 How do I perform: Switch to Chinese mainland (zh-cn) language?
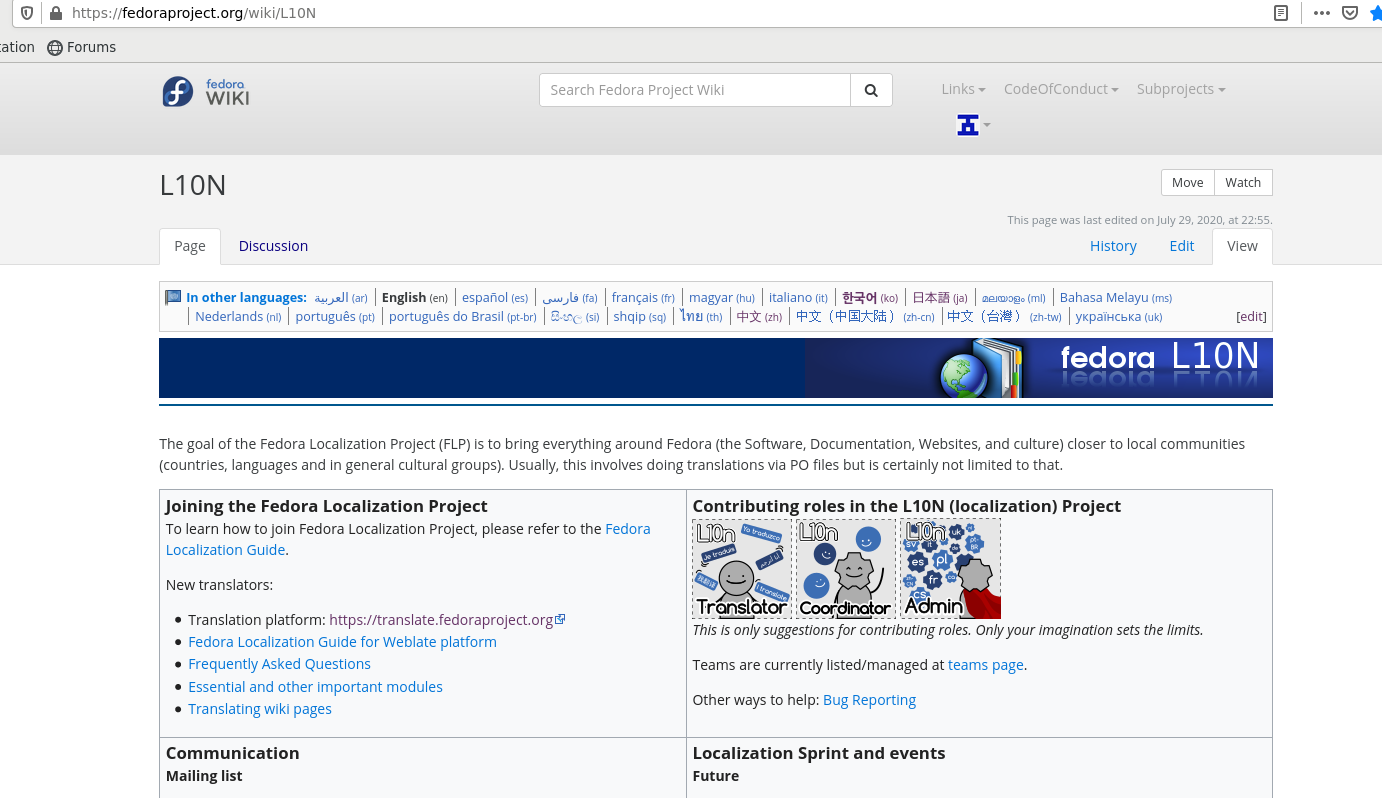coord(865,317)
